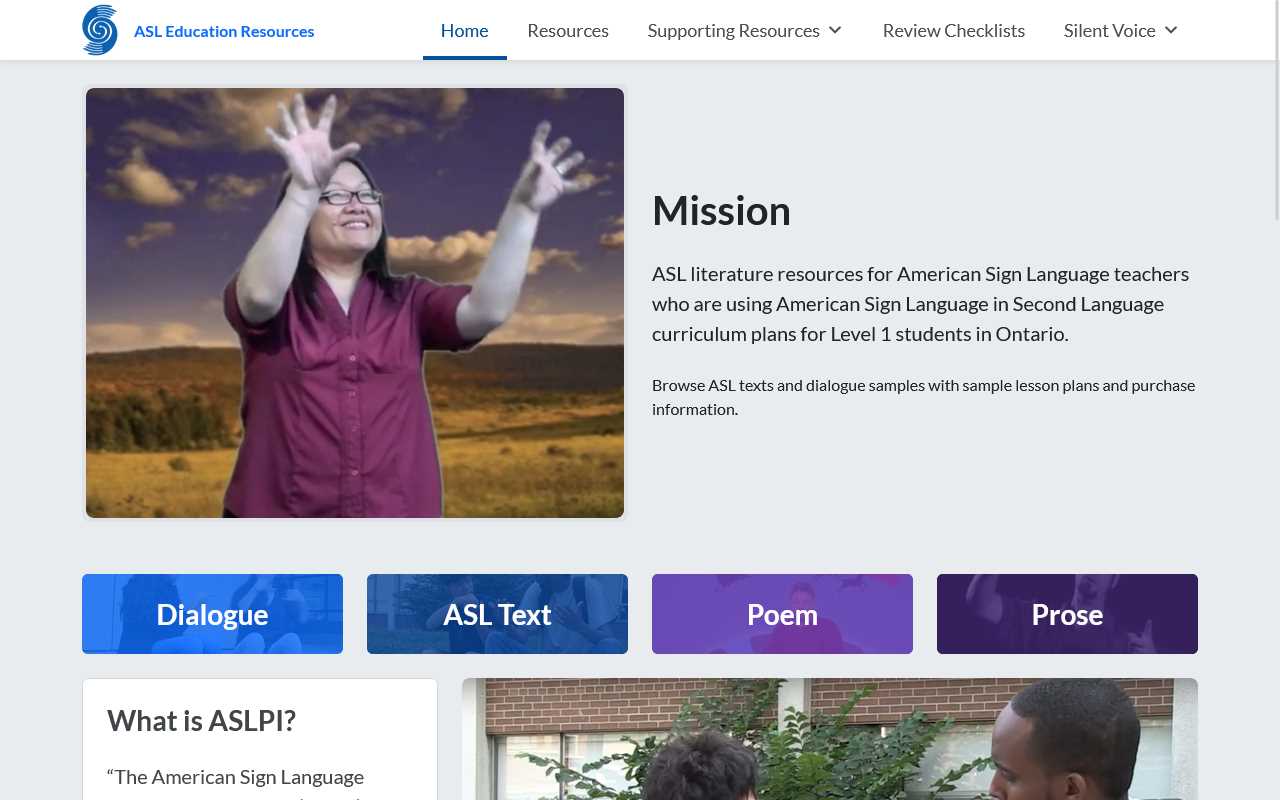The width and height of the screenshot is (1280, 800).
Task: Click the What is ASLPI? heading
Action: [201, 720]
